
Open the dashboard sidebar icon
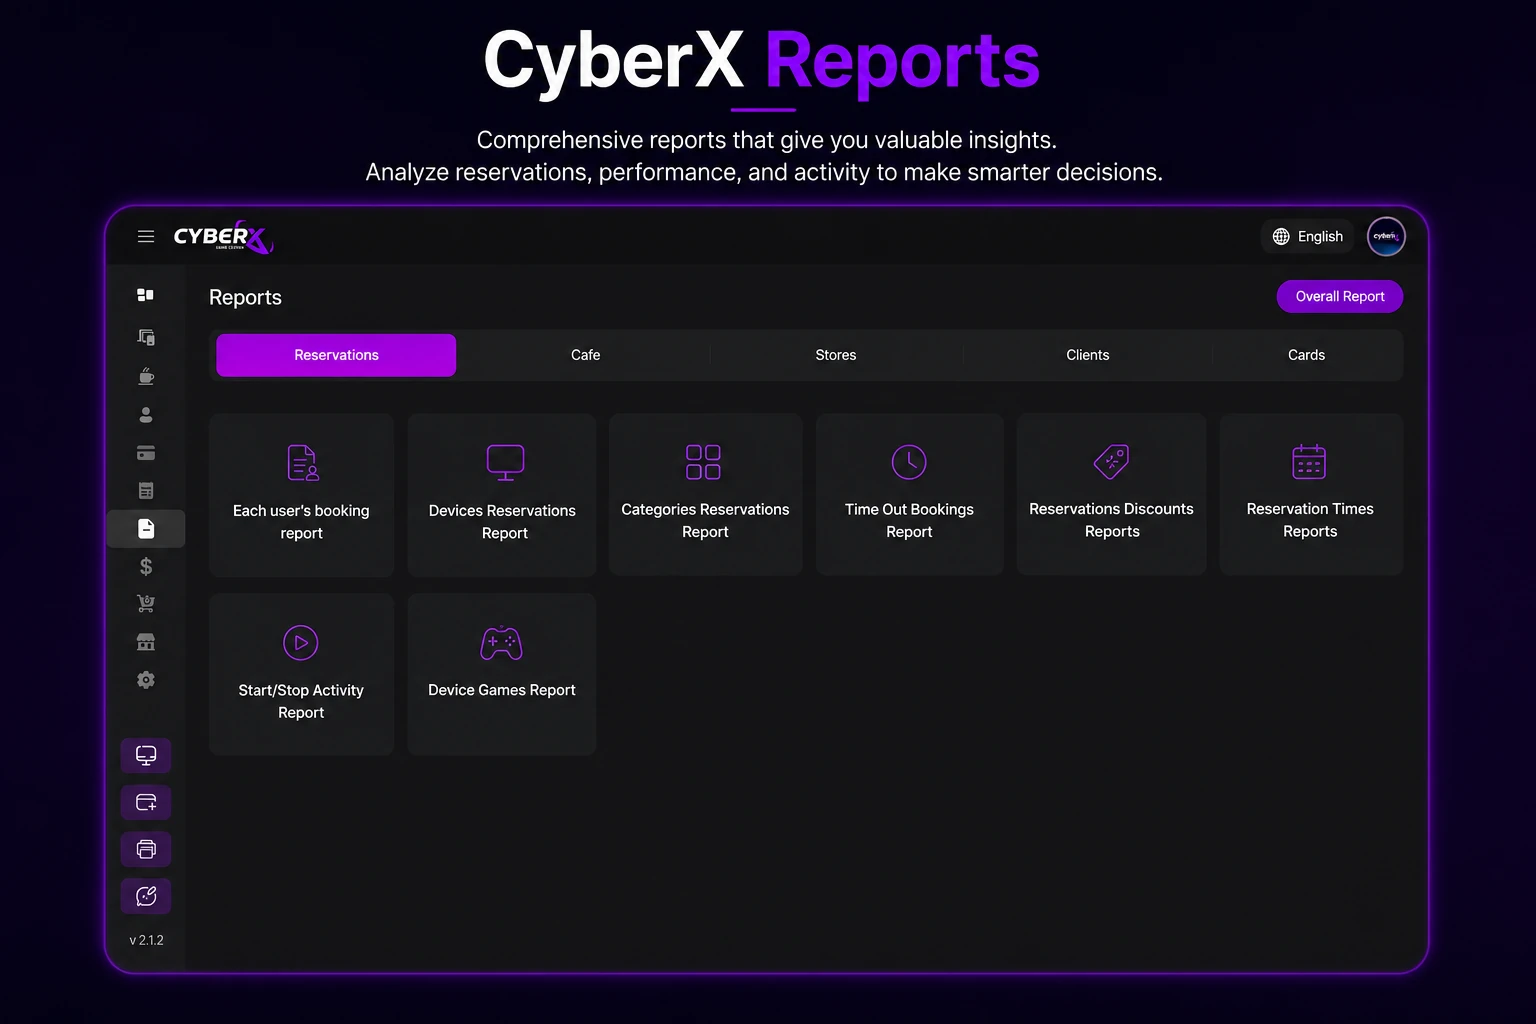click(146, 295)
